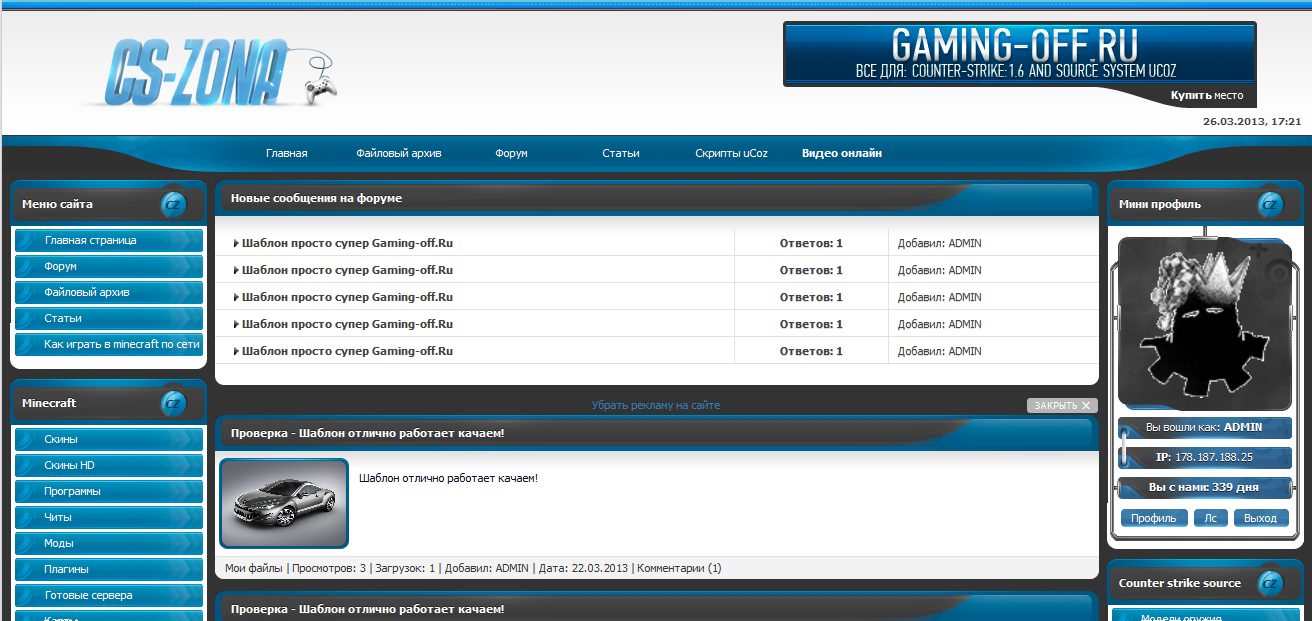
Task: Open the Комментарии (1) link
Action: (679, 568)
